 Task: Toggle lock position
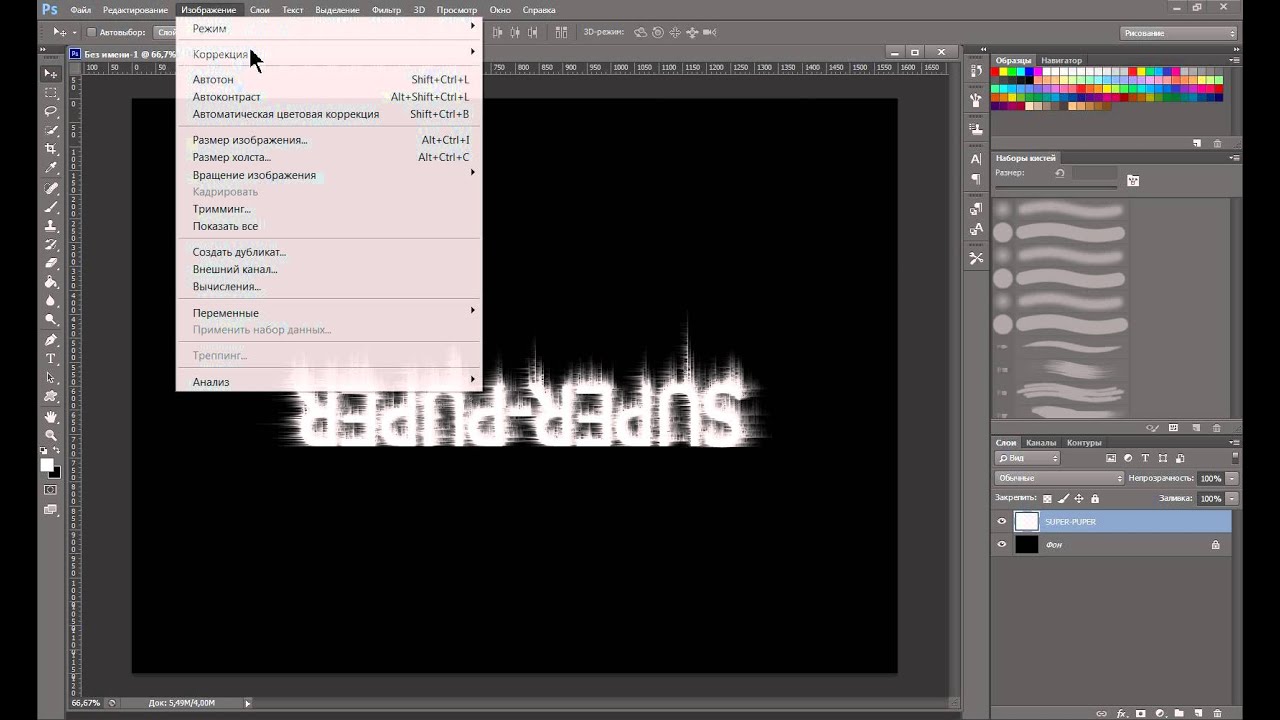[1079, 498]
